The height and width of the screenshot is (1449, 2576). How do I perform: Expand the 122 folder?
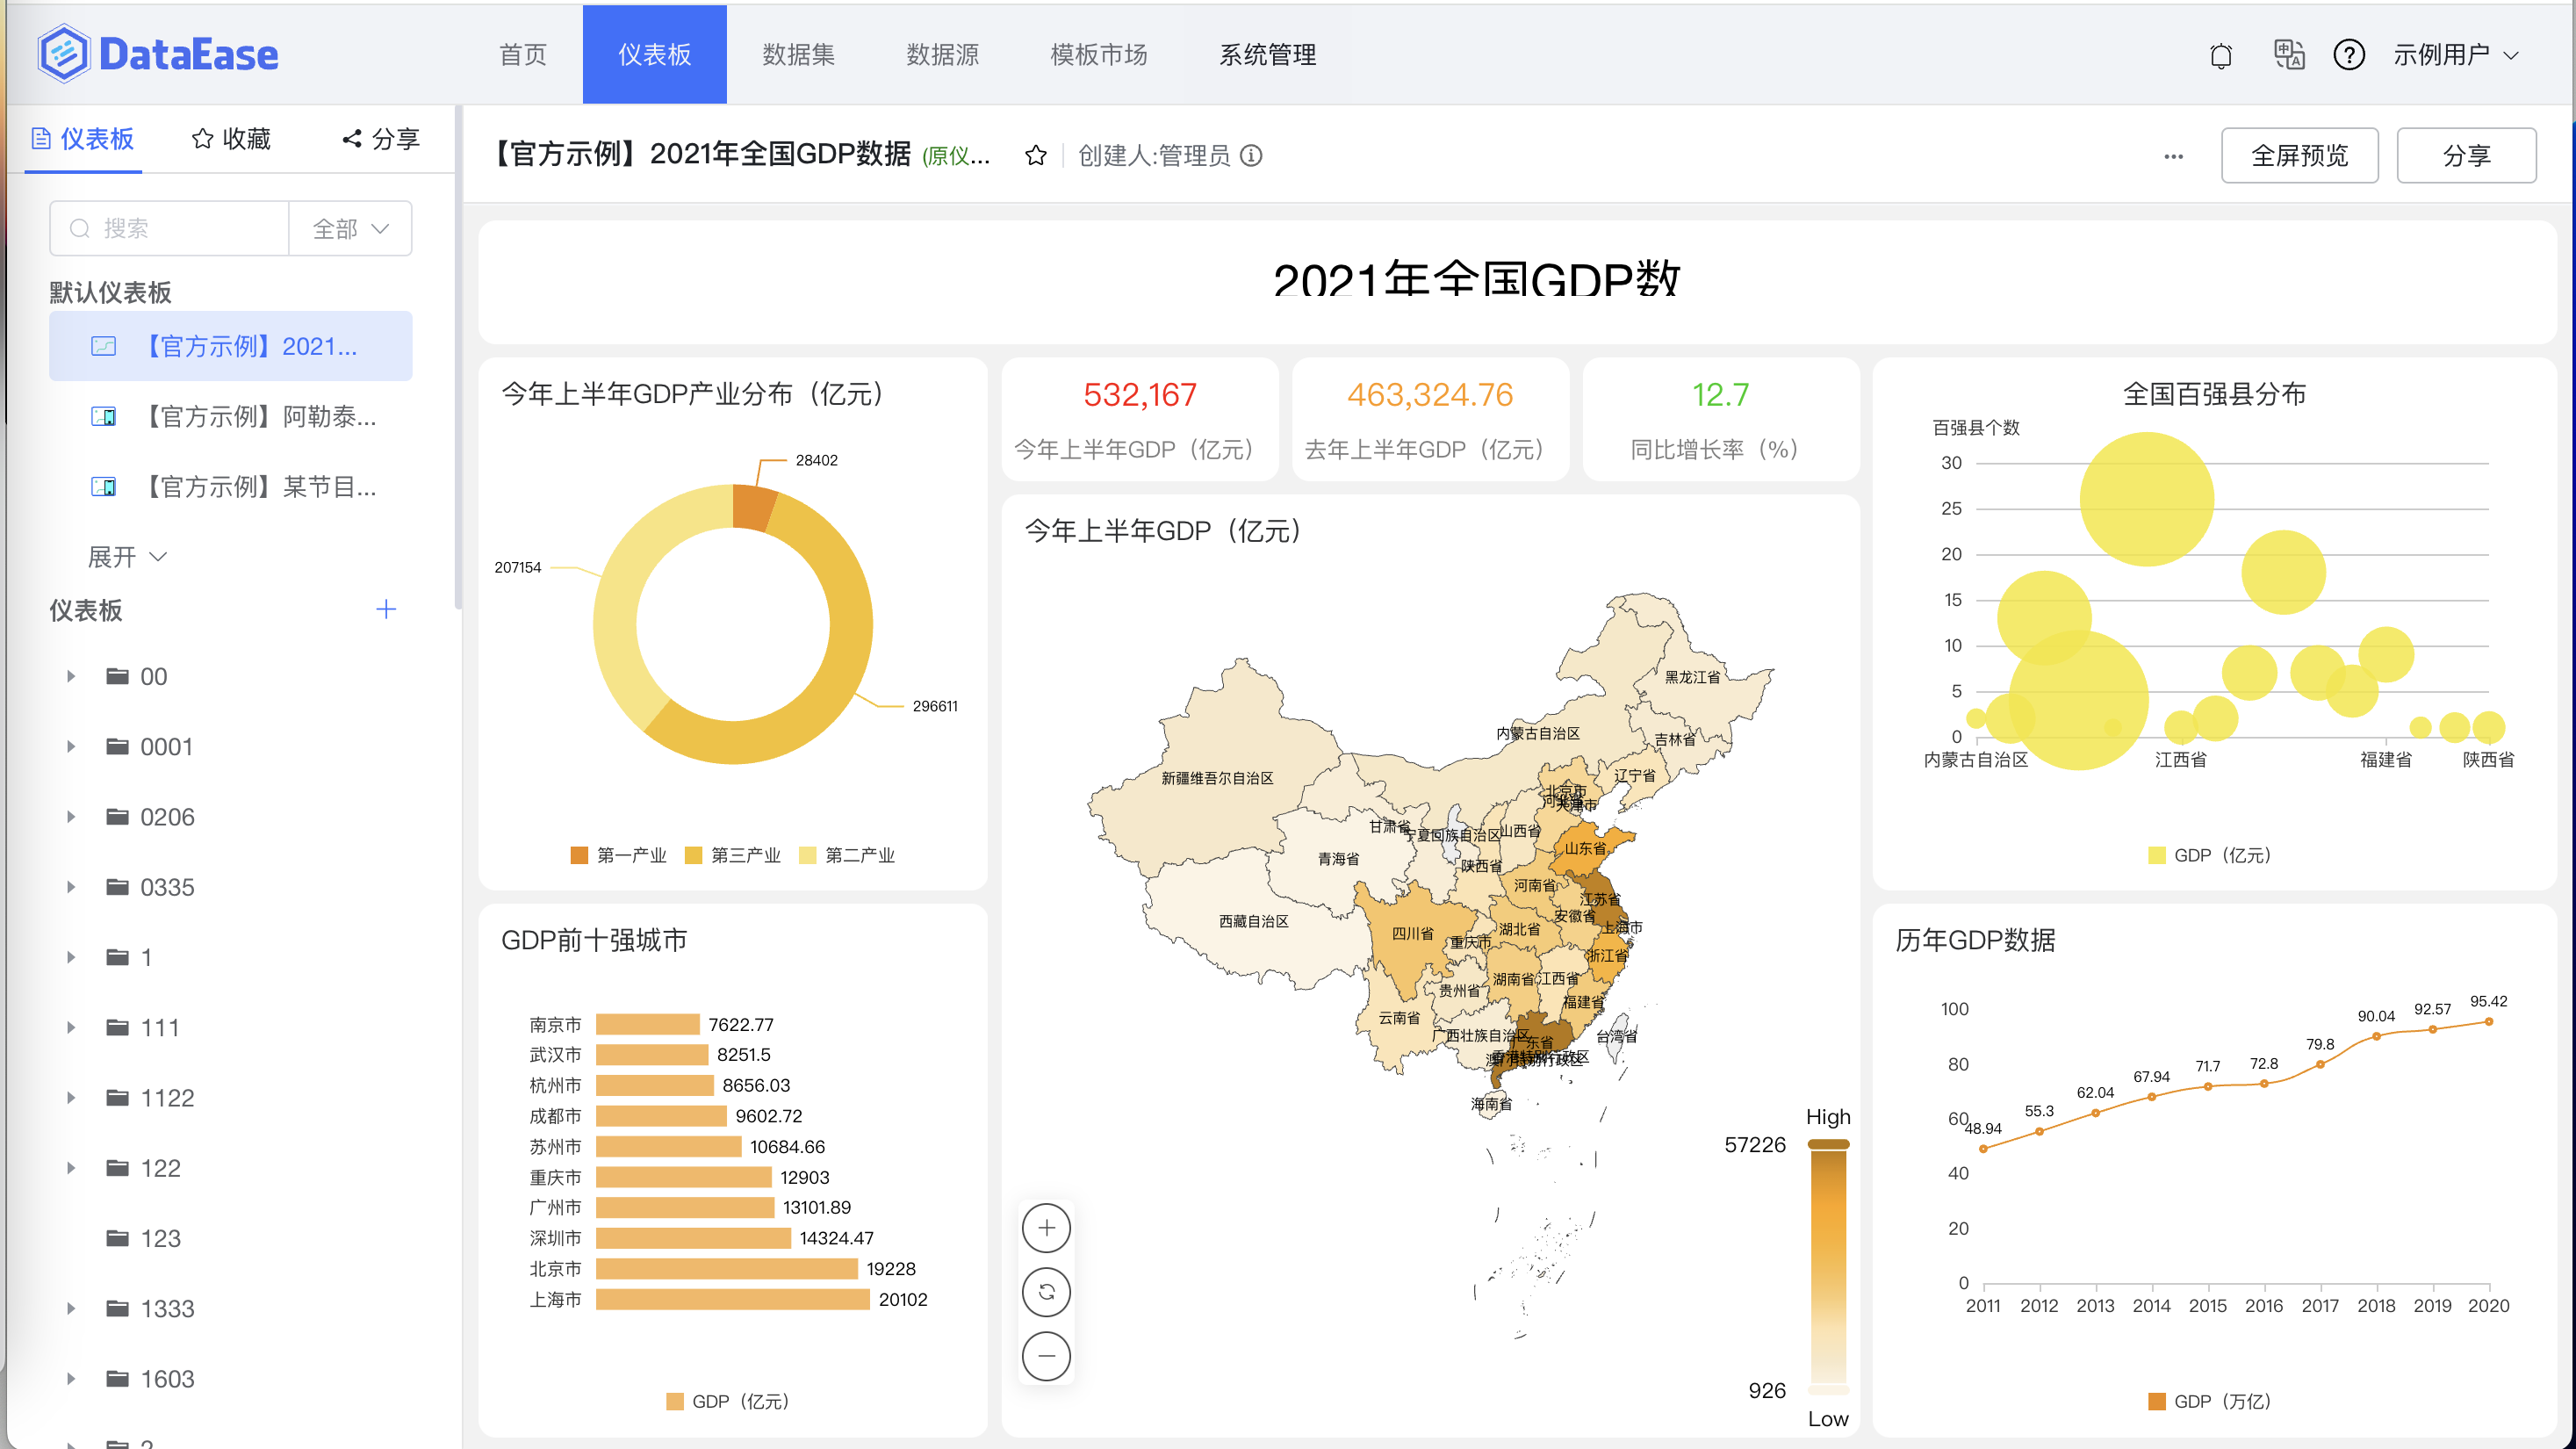click(x=71, y=1167)
